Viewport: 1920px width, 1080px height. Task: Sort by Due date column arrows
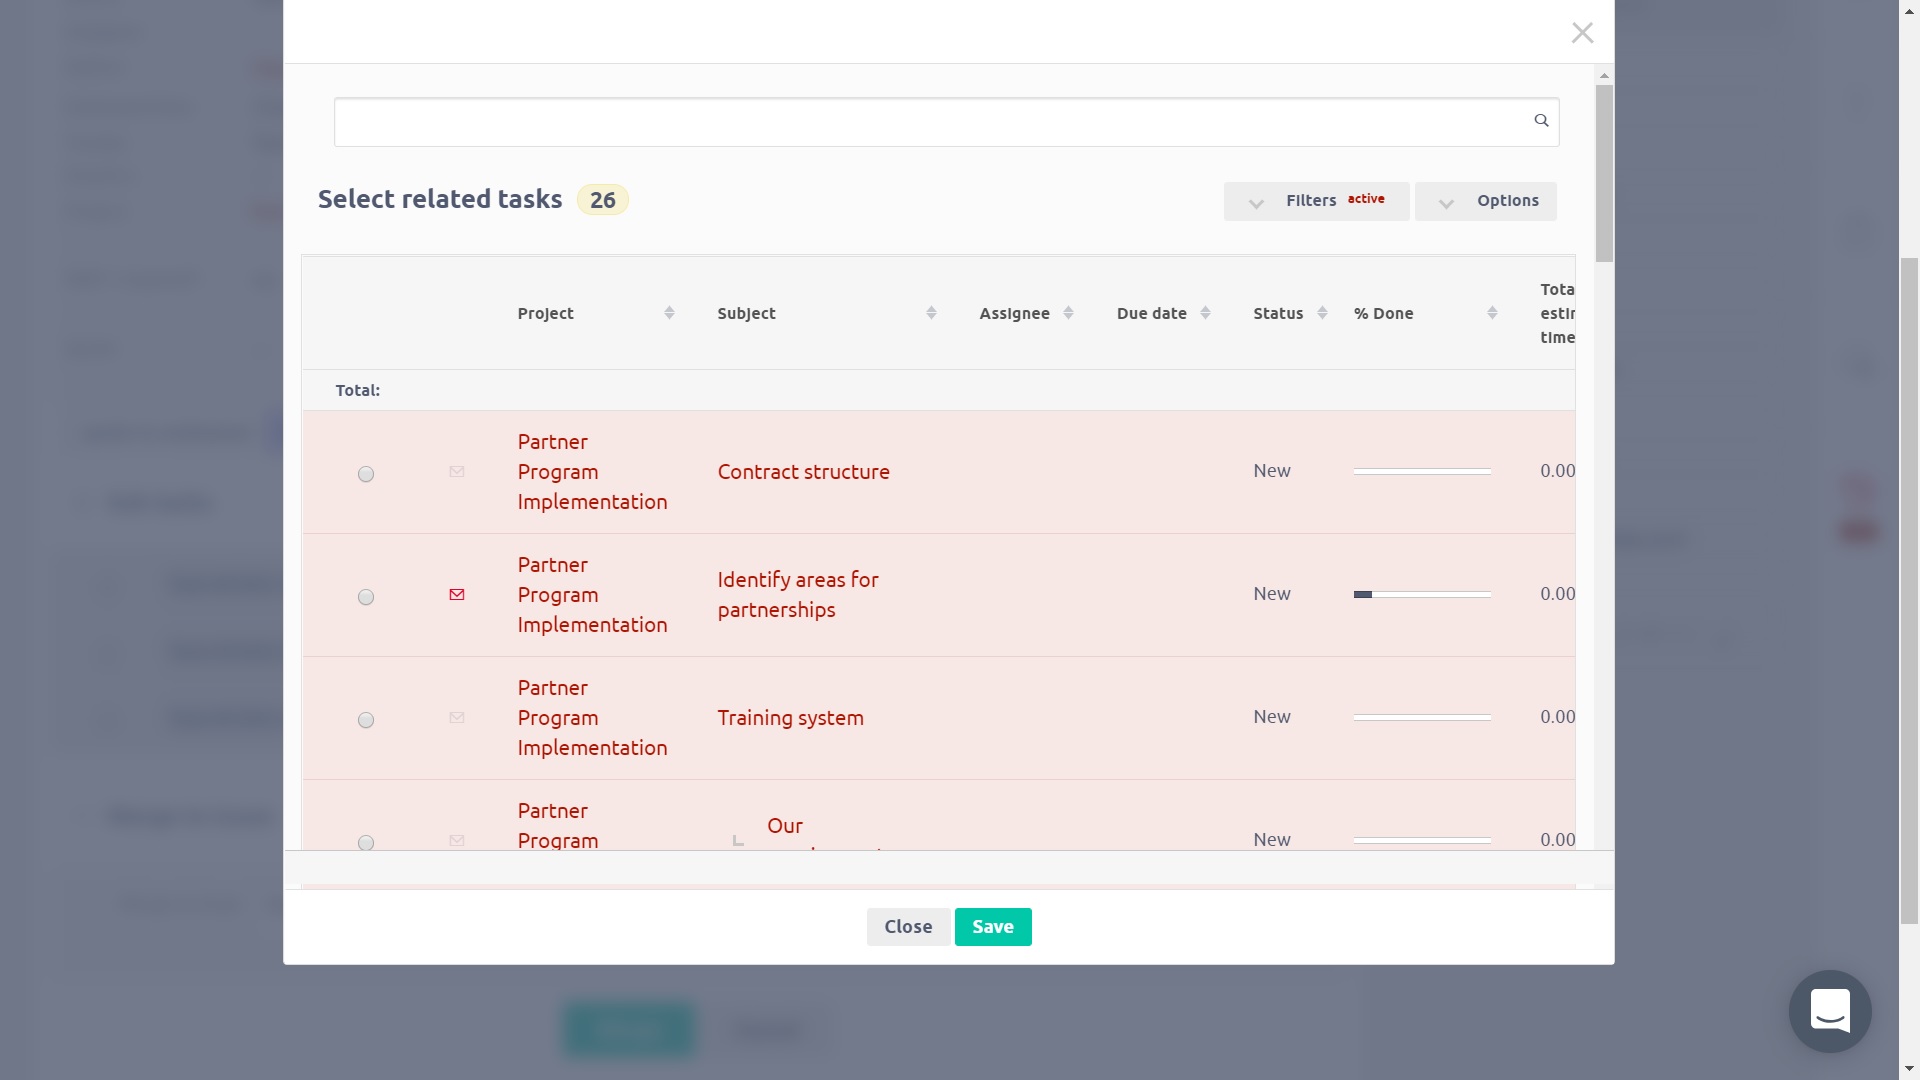click(1205, 313)
